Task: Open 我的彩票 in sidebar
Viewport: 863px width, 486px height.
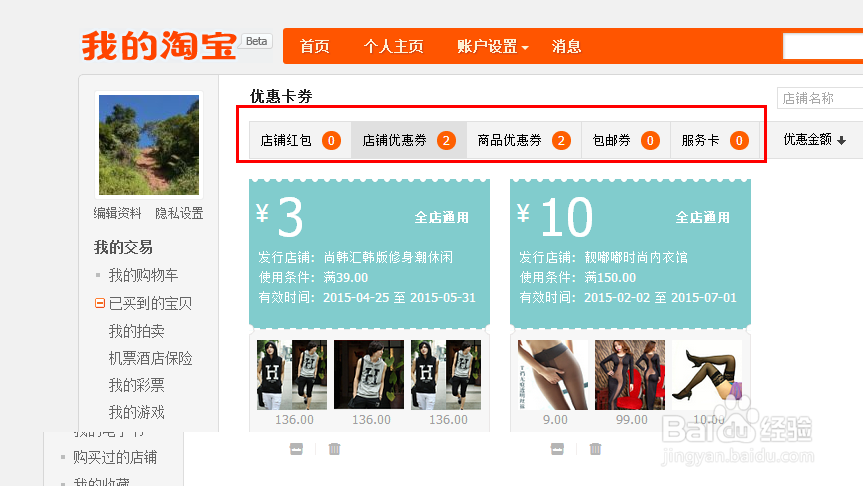Action: pos(136,385)
